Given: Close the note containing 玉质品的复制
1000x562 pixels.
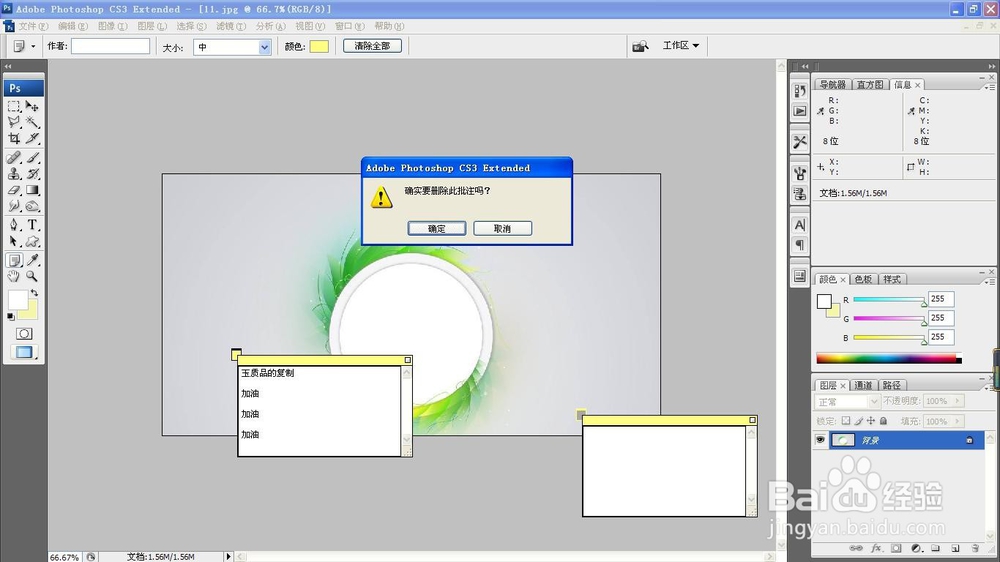Looking at the screenshot, I should pos(408,360).
